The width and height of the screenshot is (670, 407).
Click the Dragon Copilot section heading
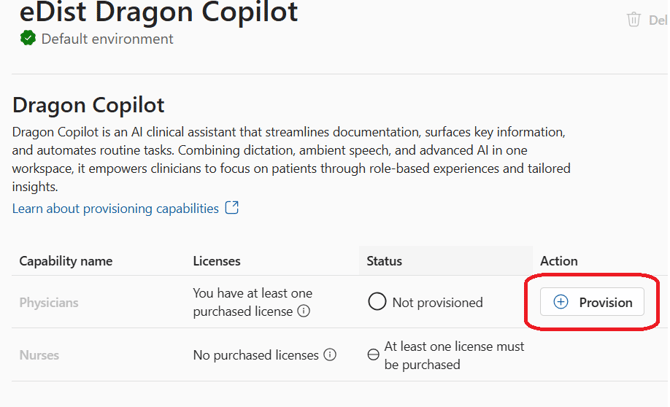[x=88, y=105]
